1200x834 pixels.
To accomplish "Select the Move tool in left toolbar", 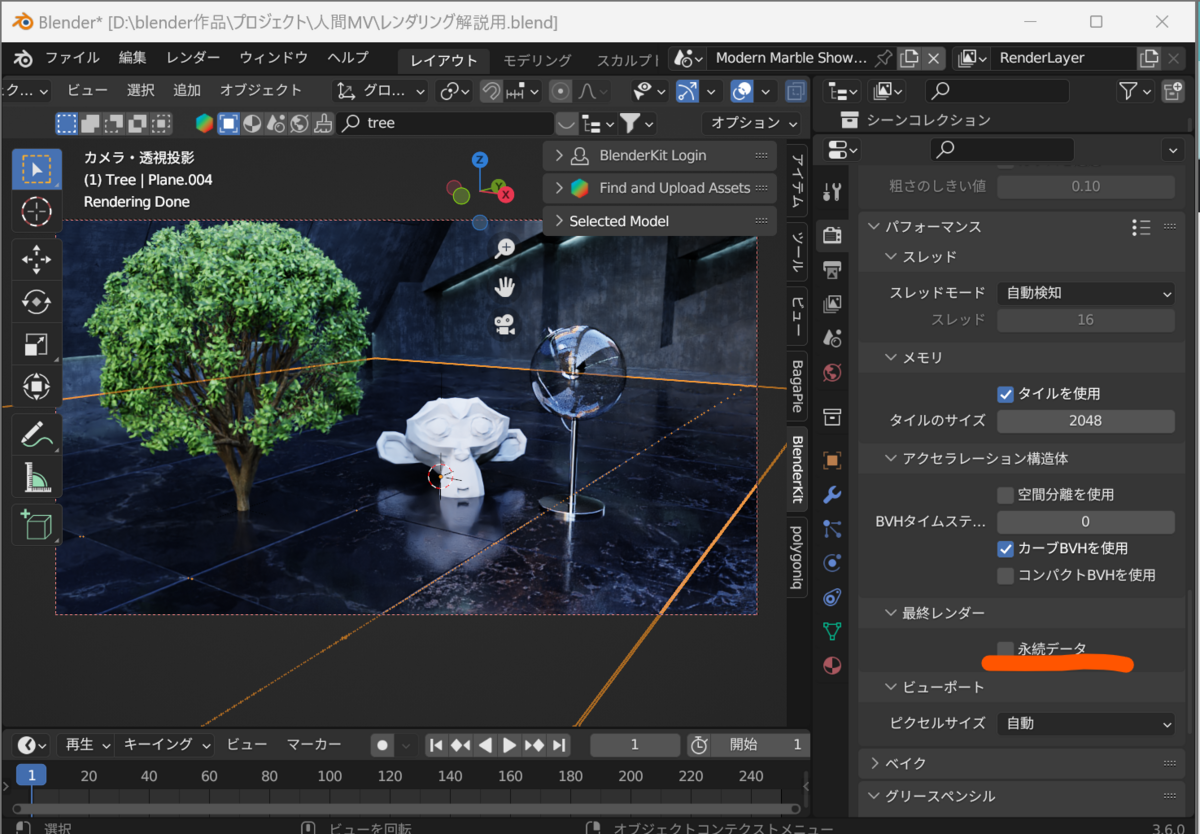I will (37, 260).
